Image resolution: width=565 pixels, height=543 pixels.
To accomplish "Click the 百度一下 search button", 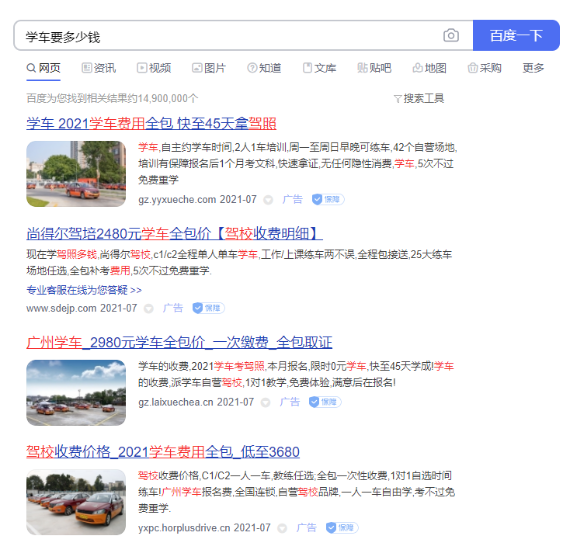I will tap(516, 35).
